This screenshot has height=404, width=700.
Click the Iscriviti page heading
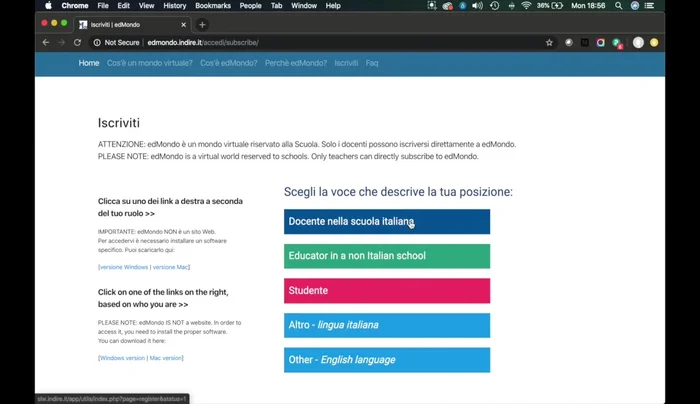point(119,123)
